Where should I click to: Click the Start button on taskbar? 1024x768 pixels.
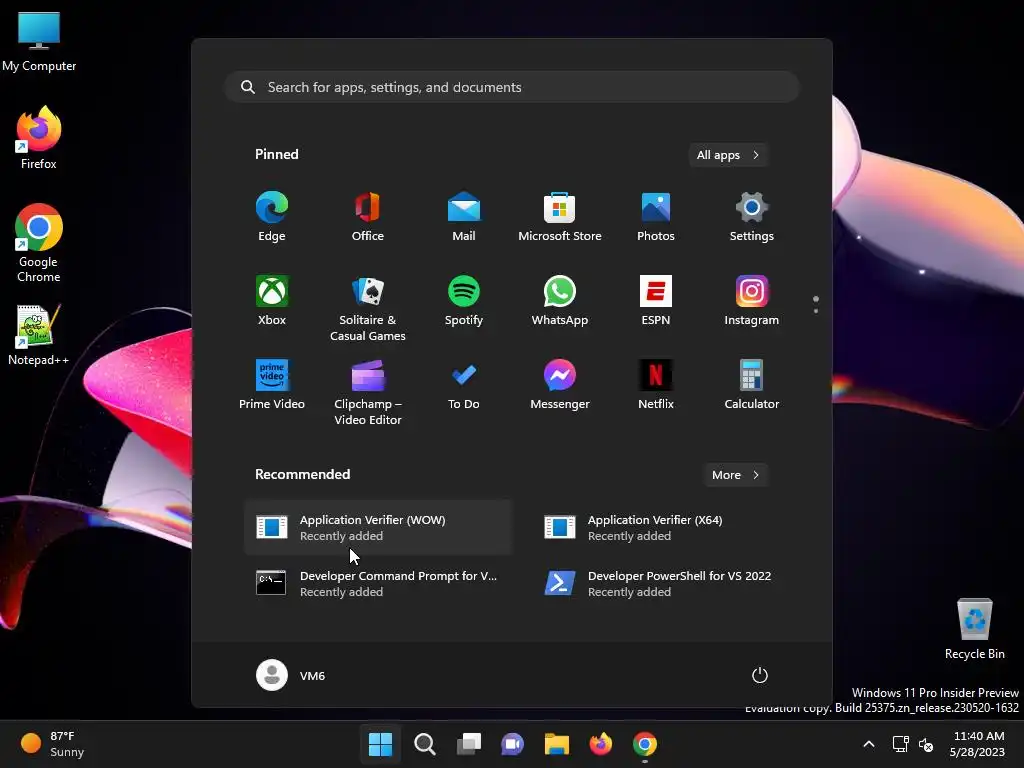[x=380, y=744]
